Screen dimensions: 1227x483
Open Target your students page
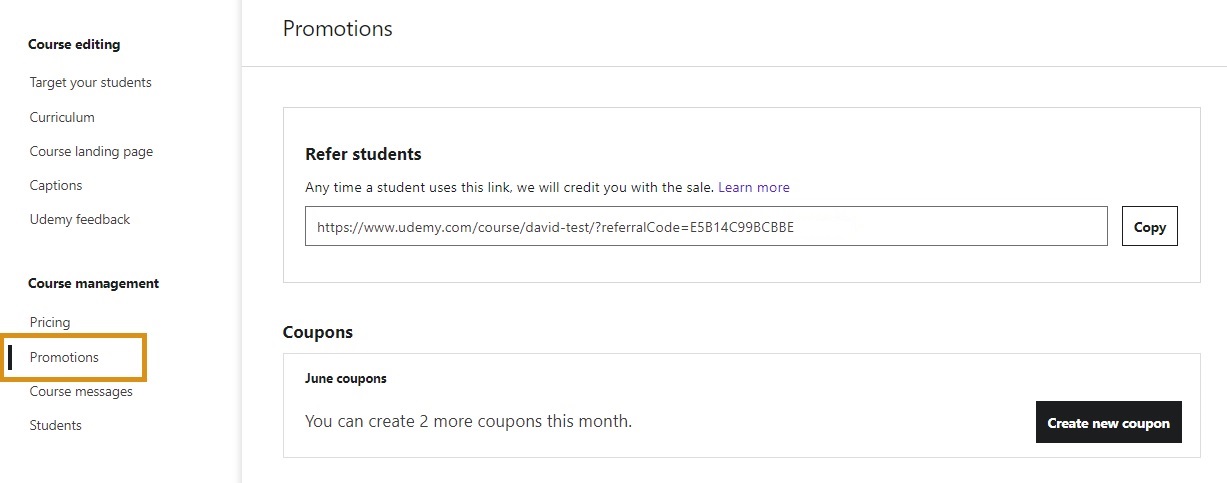pos(91,83)
